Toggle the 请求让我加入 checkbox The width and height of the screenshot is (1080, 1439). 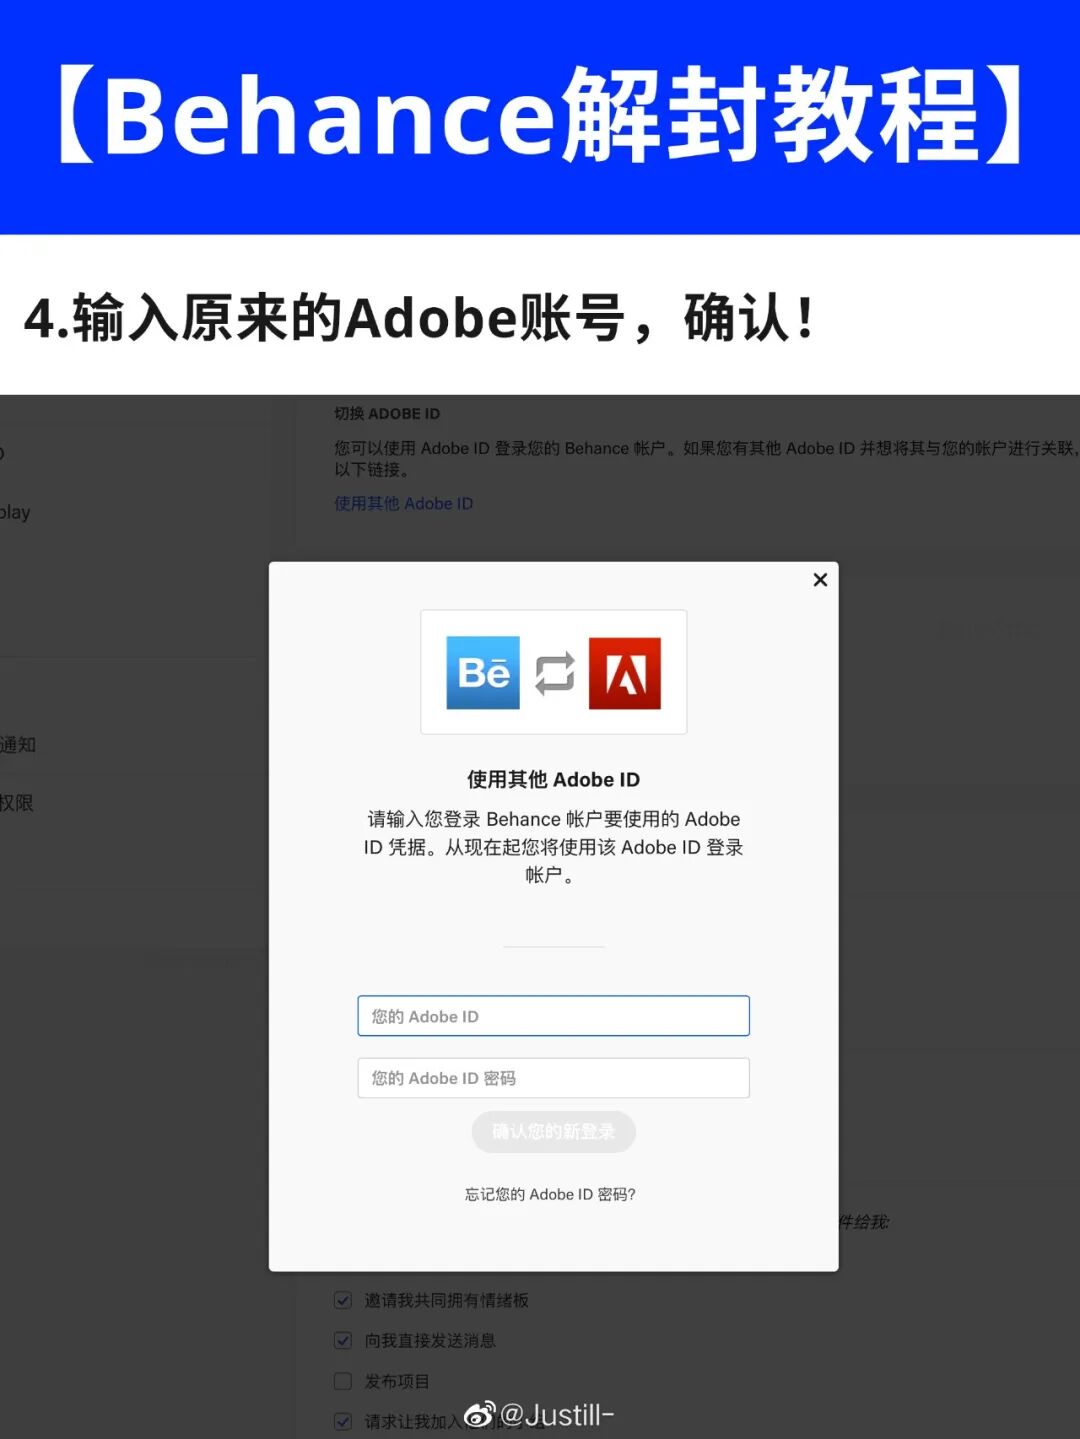click(343, 1421)
